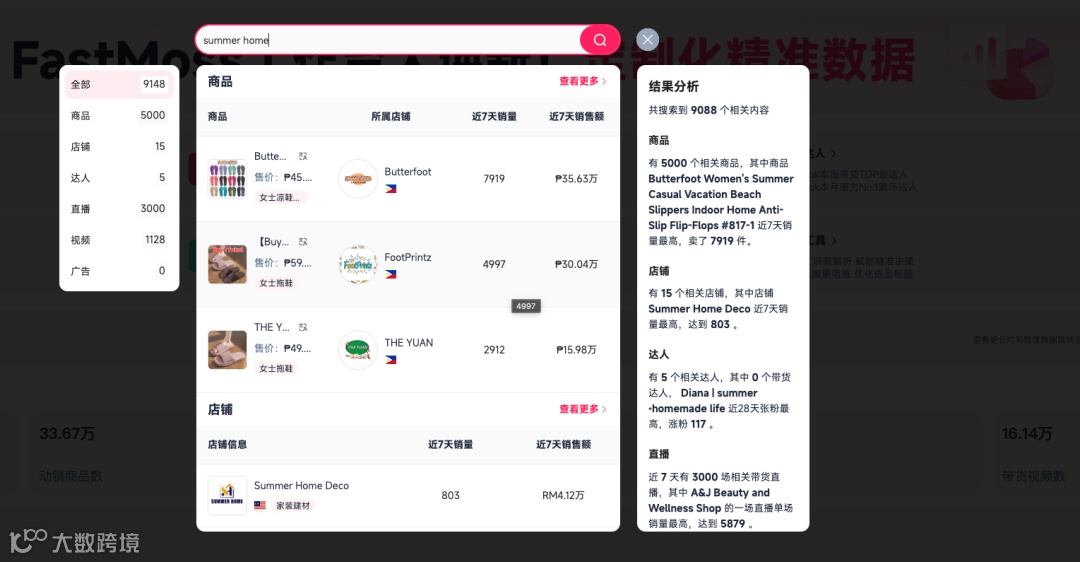
Task: Open the FootPrintz shop logo
Action: coord(358,264)
